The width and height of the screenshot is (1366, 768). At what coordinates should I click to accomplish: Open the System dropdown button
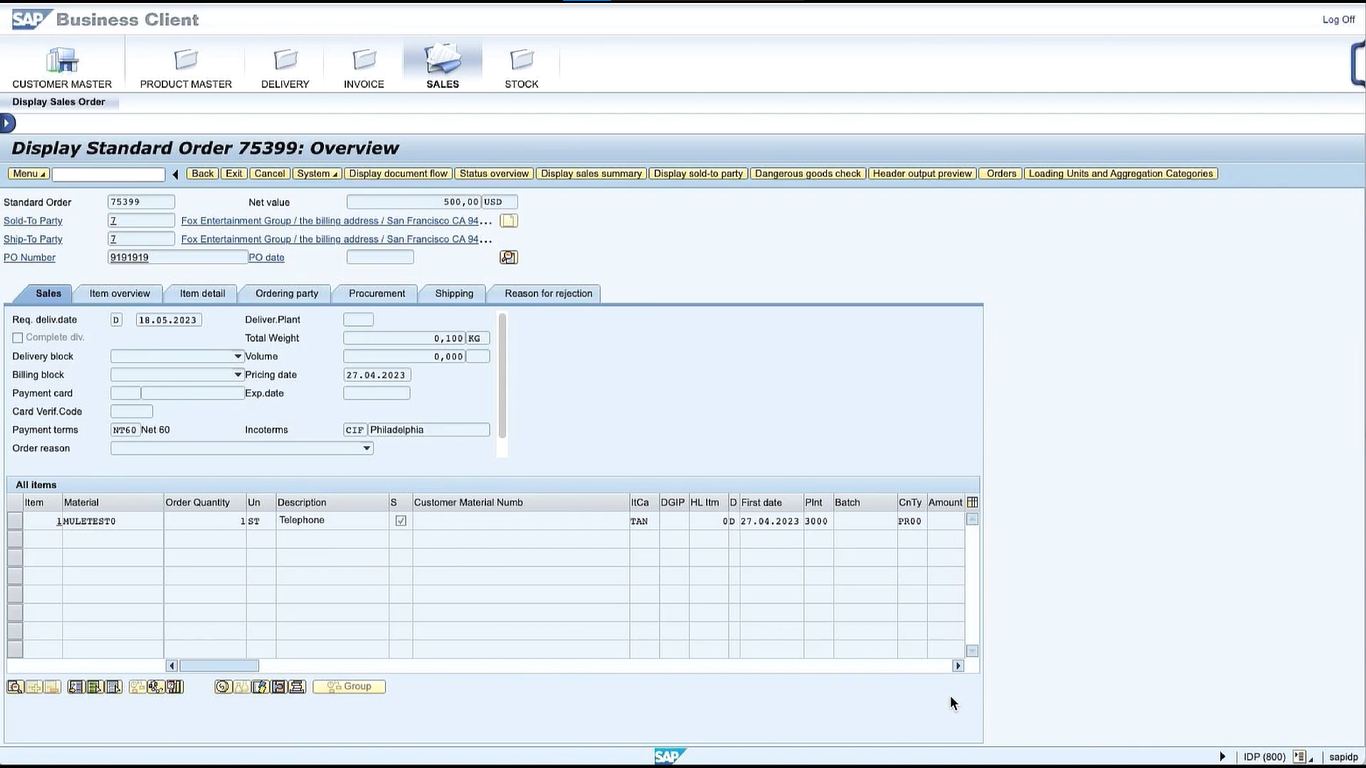(318, 174)
